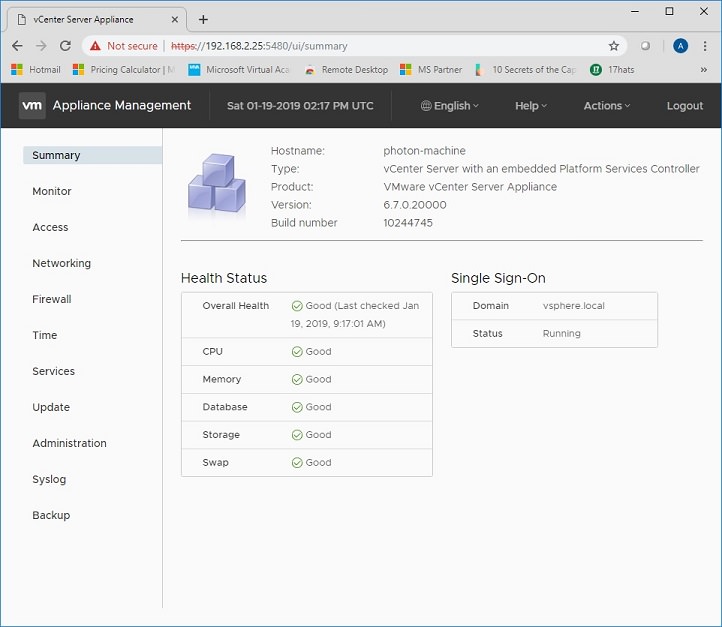This screenshot has width=722, height=627.
Task: Open the Backup section
Action: point(51,515)
